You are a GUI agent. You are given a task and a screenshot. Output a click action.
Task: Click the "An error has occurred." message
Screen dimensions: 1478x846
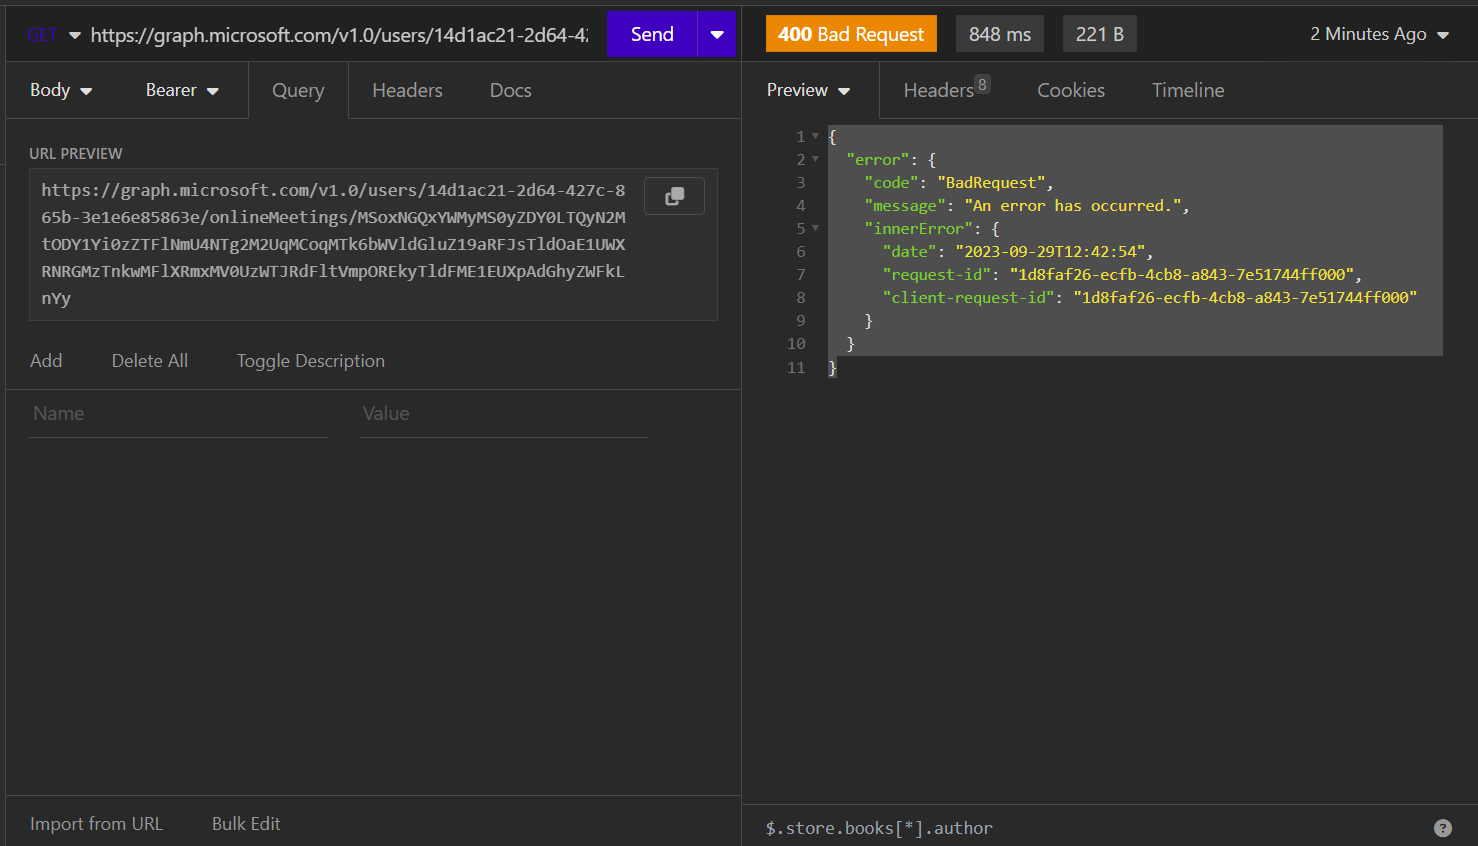[x=1073, y=206]
